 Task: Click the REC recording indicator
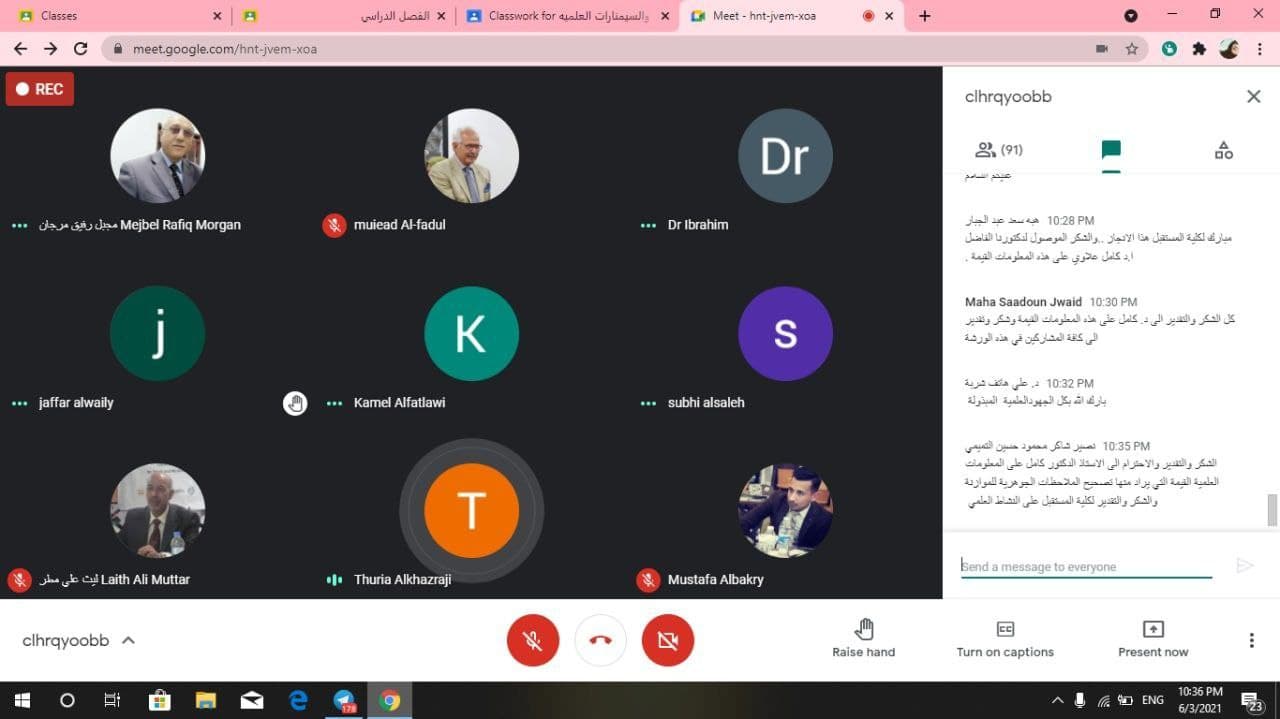tap(40, 89)
